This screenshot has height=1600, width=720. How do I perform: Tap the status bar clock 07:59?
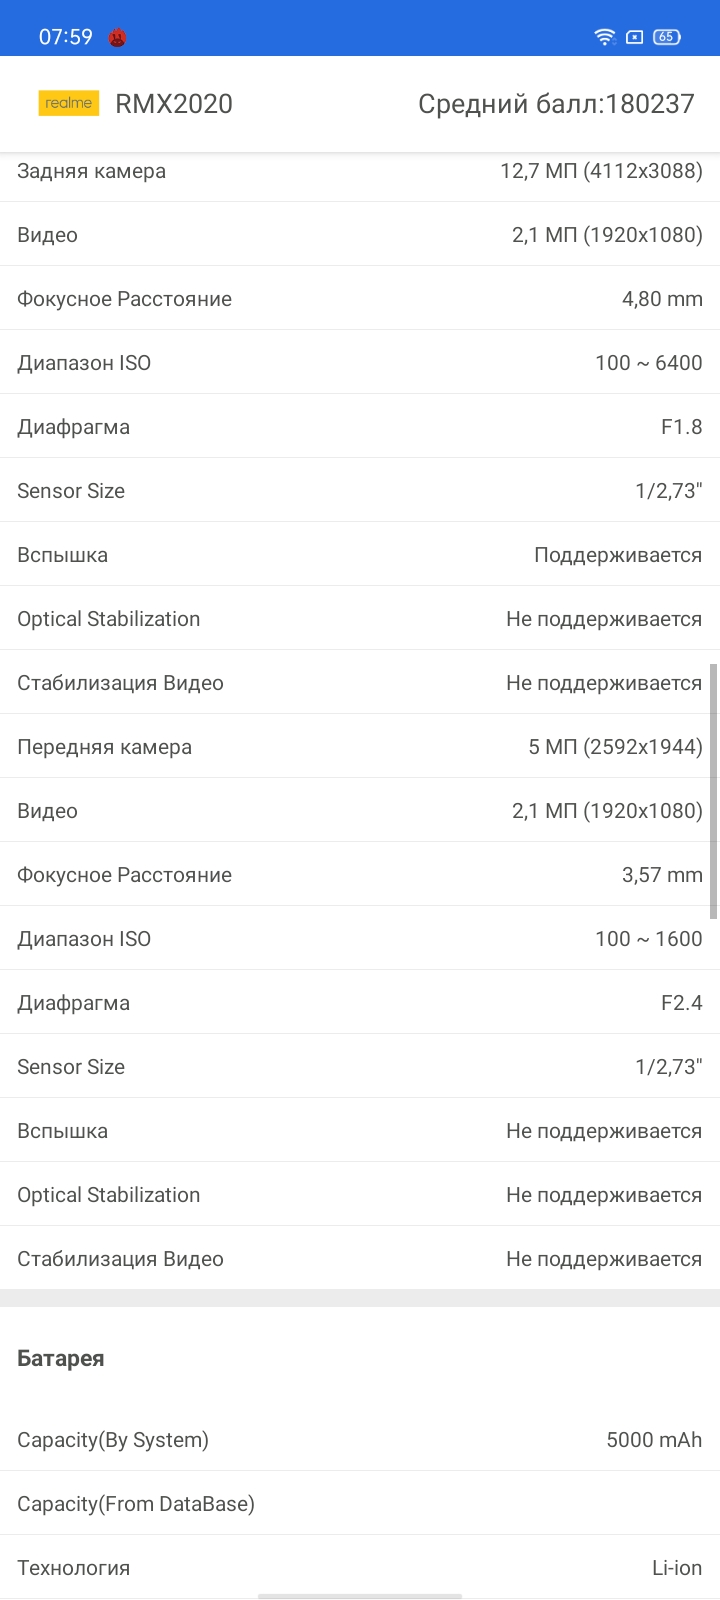(x=65, y=37)
